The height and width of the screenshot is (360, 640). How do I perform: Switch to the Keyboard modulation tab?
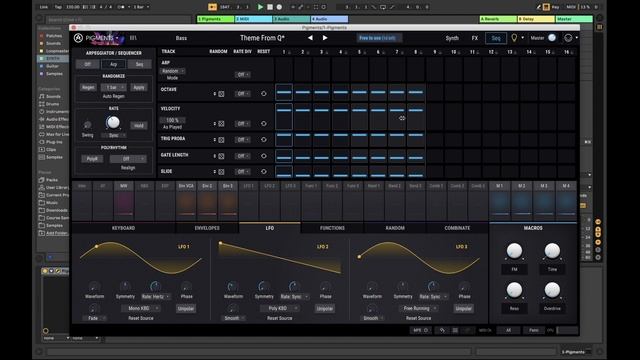pos(123,228)
